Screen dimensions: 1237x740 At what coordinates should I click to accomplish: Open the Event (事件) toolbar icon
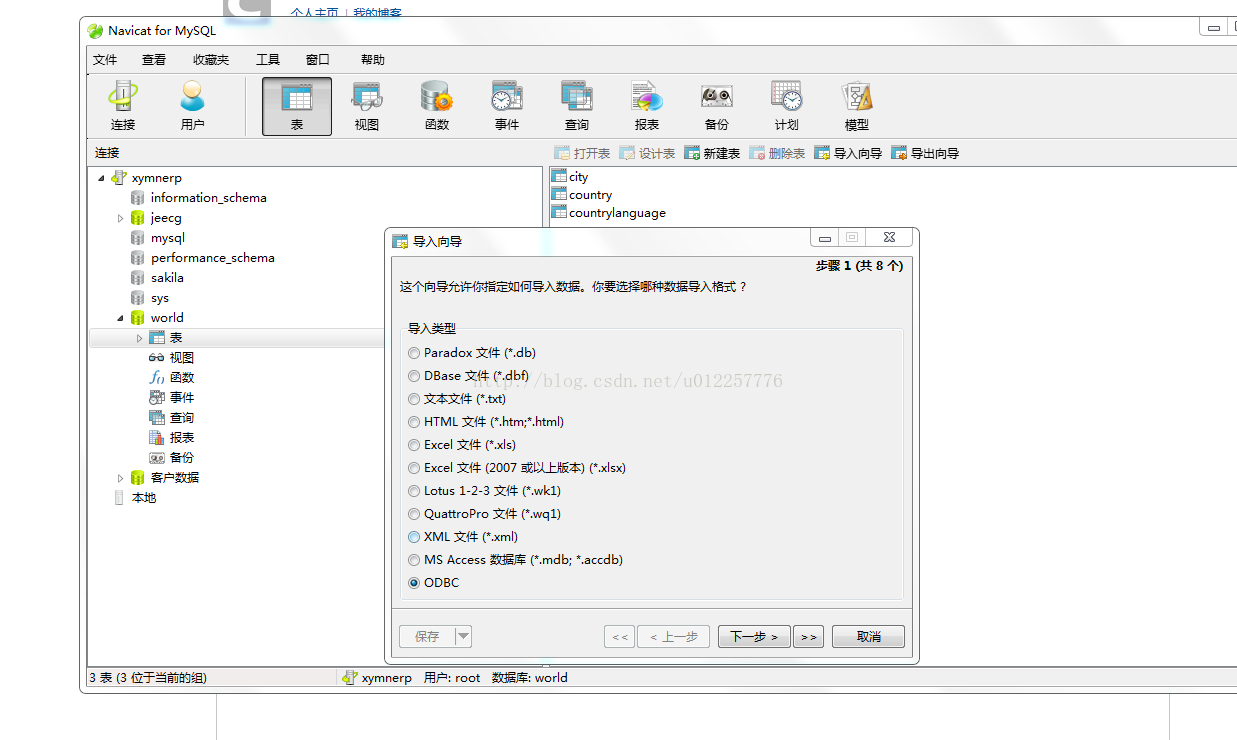coord(507,107)
